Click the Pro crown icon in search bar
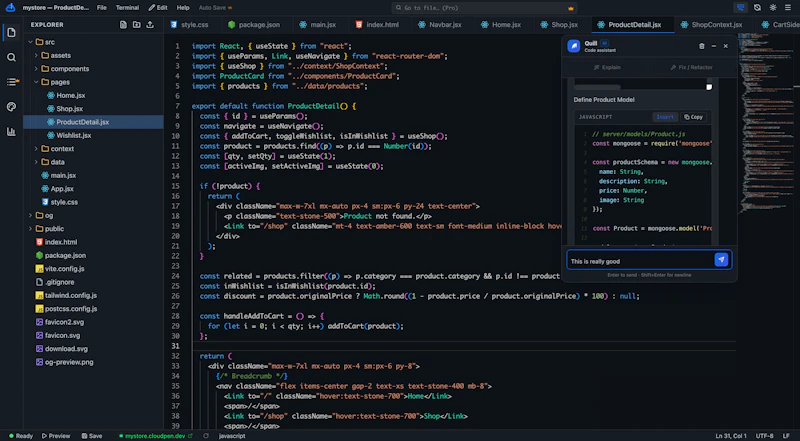 pyautogui.click(x=570, y=8)
